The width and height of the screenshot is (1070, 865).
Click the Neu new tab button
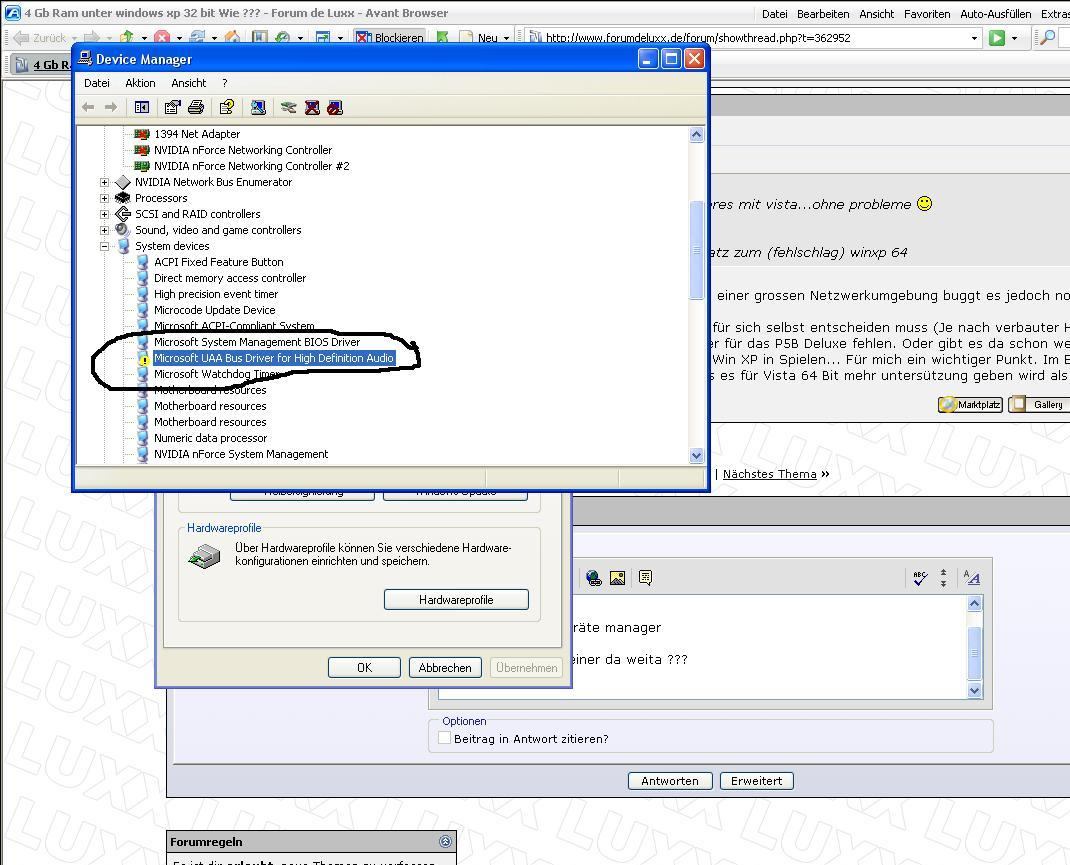(479, 38)
